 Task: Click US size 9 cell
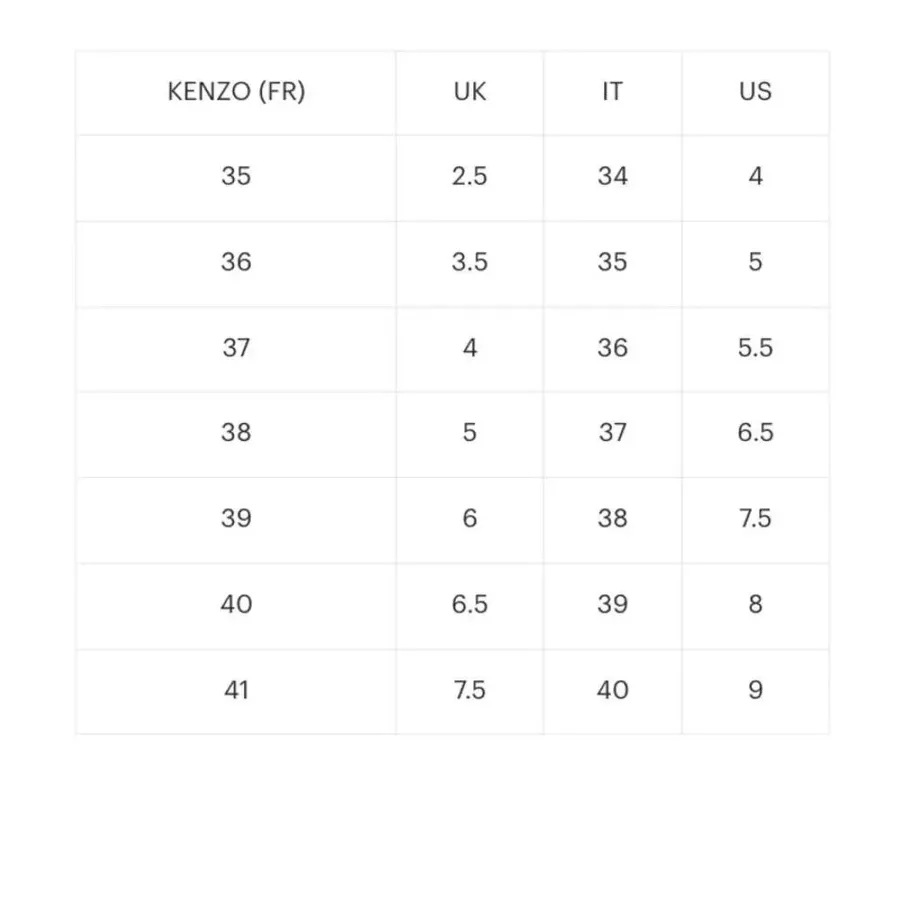(x=755, y=690)
